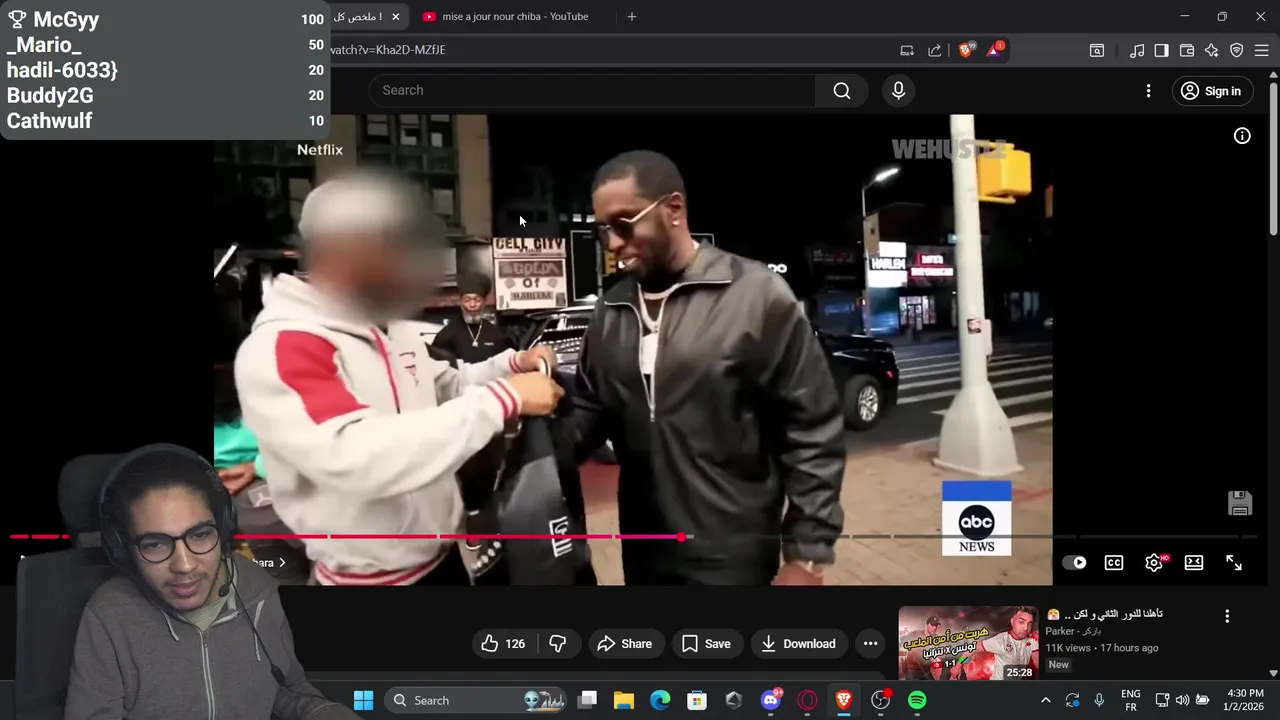Click the YouTube search magnifier button
The image size is (1280, 720).
[842, 91]
